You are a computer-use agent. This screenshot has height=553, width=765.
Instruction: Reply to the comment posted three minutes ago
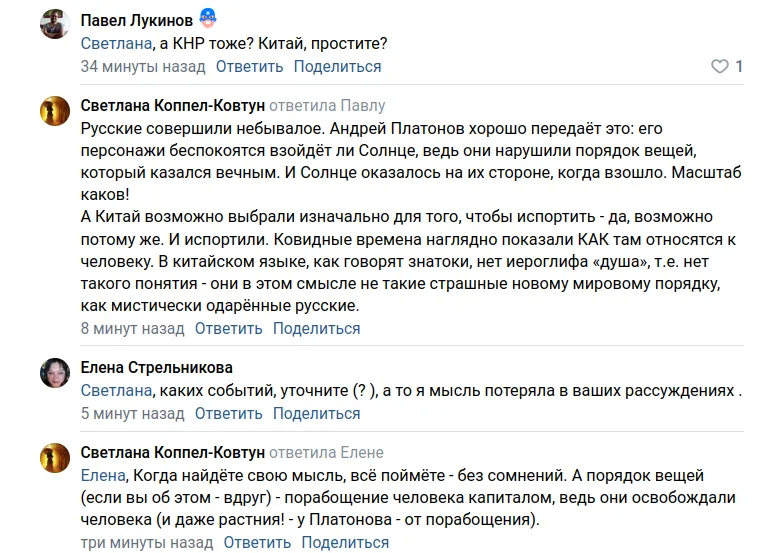(257, 543)
